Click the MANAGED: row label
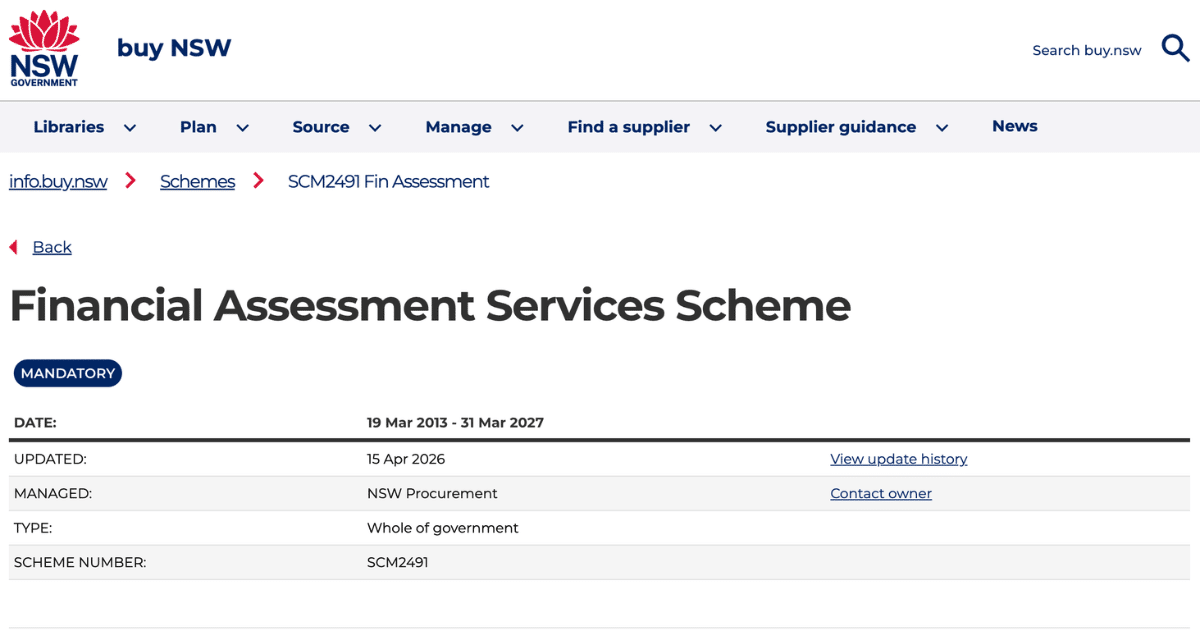 pos(53,493)
